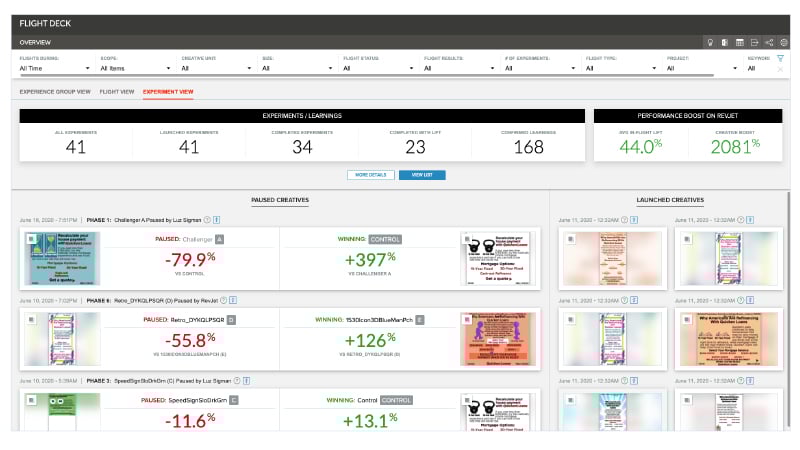Open the settings gear icon in Overview bar
The height and width of the screenshot is (450, 800).
click(784, 43)
